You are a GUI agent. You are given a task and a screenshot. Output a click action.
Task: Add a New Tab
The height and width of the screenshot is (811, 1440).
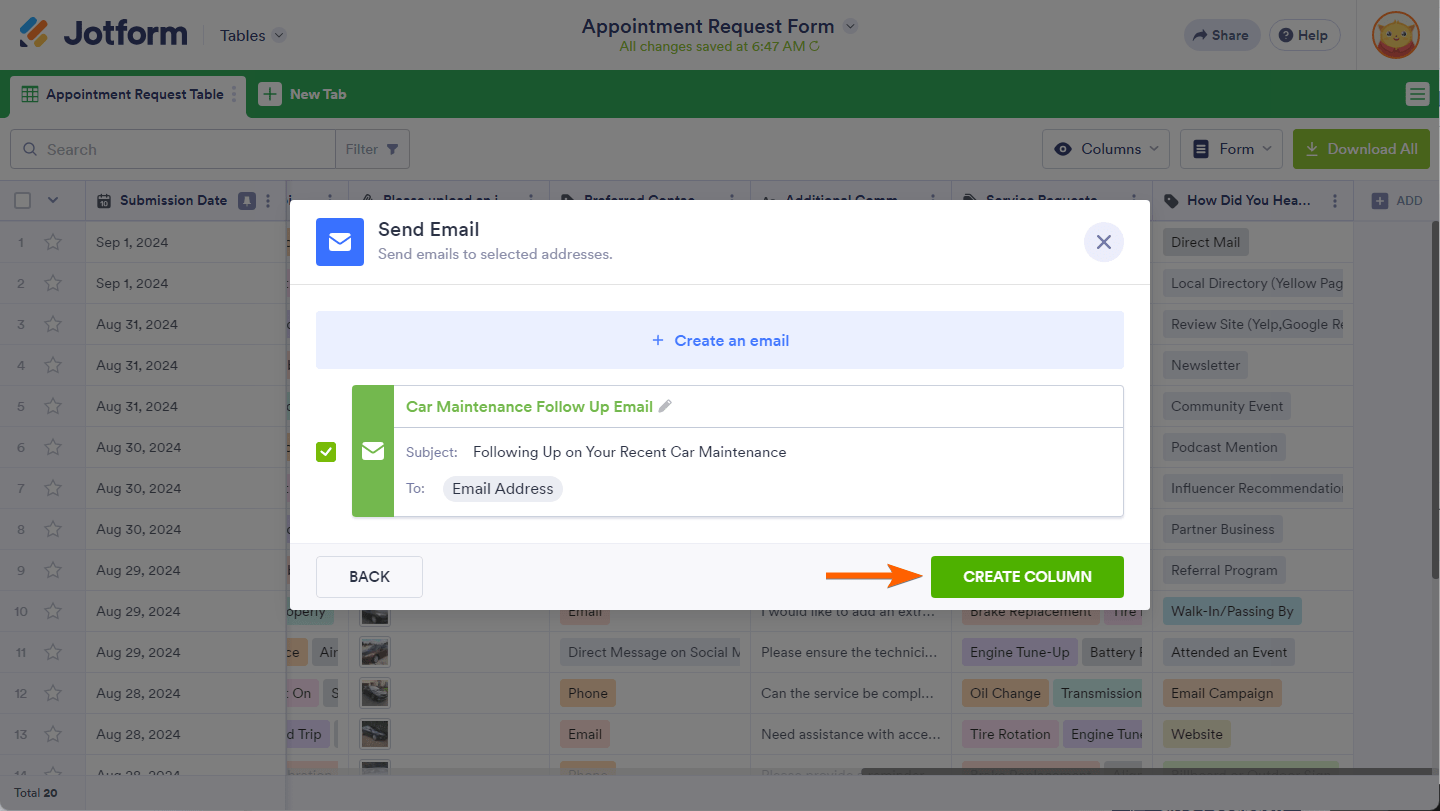pos(303,94)
